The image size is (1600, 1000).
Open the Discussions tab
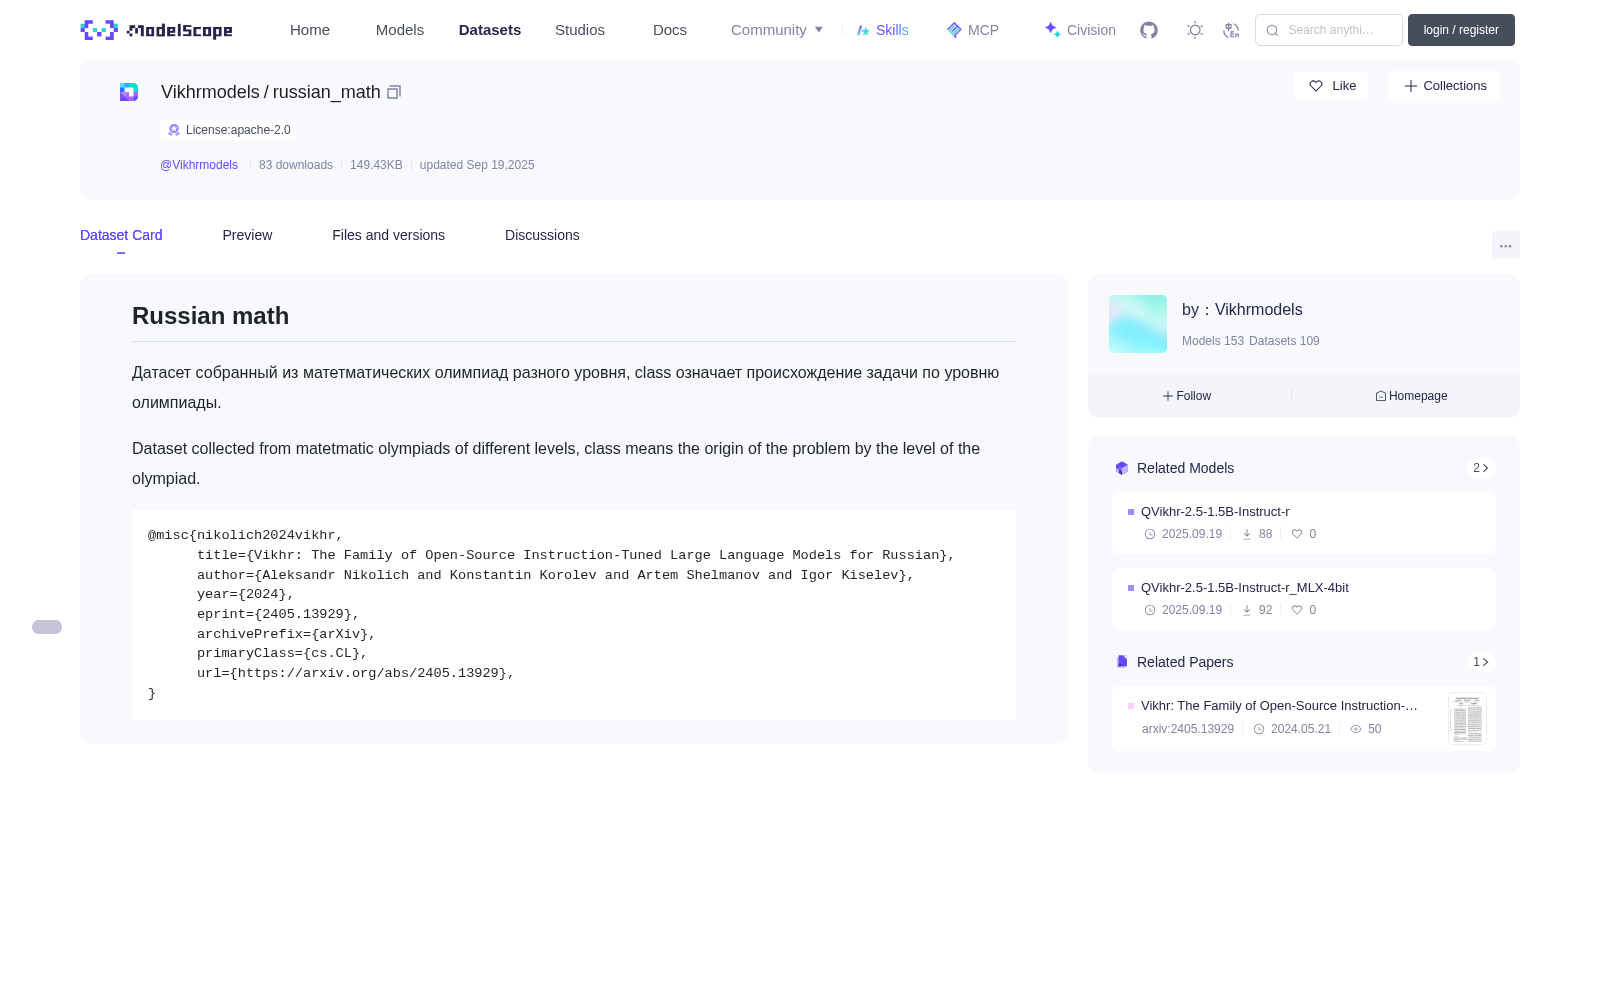[542, 235]
